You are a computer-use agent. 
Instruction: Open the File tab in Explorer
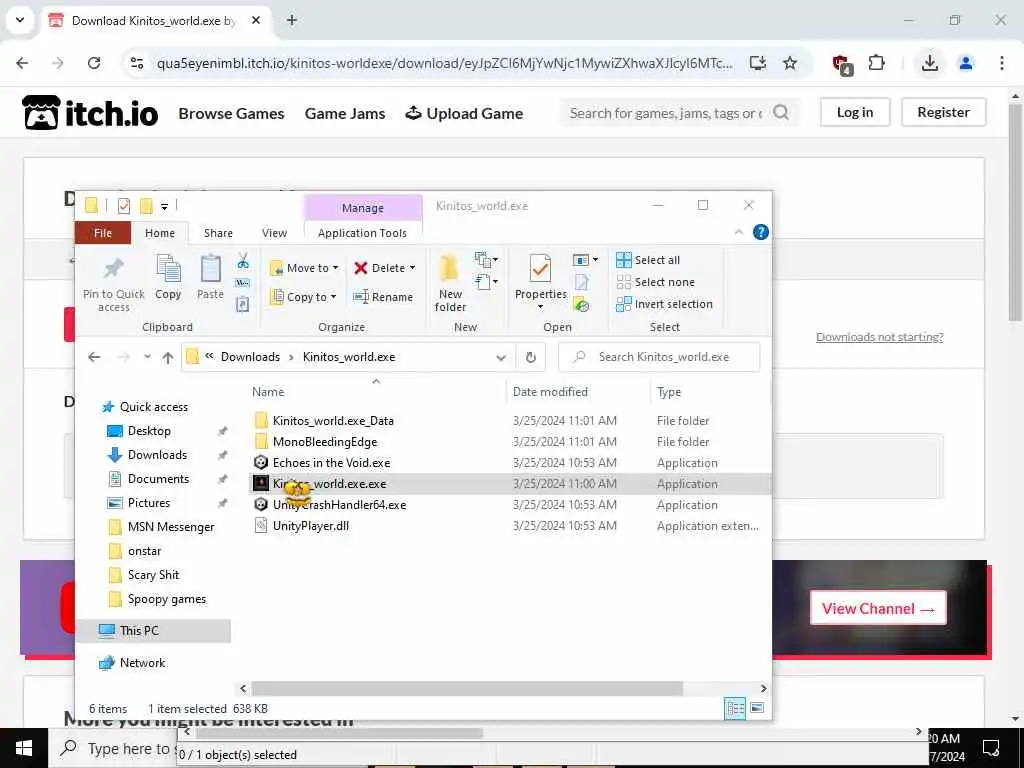[x=103, y=233]
